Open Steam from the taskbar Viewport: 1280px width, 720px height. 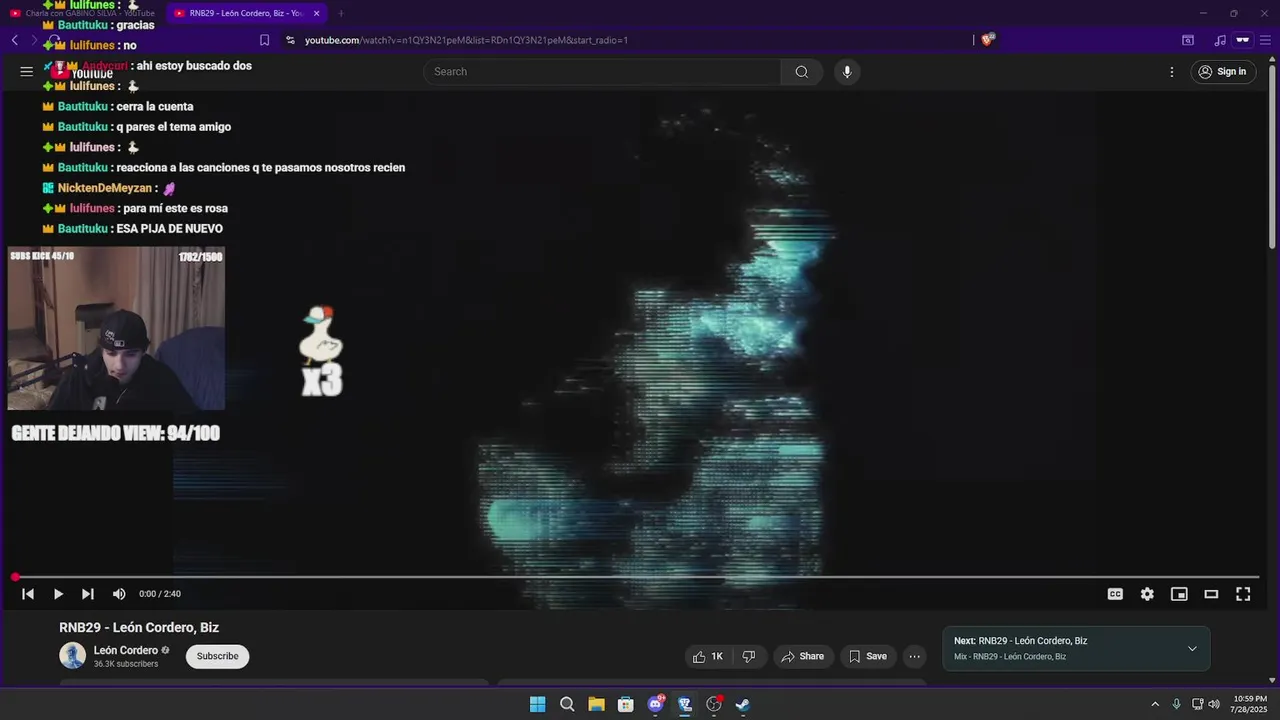(743, 704)
